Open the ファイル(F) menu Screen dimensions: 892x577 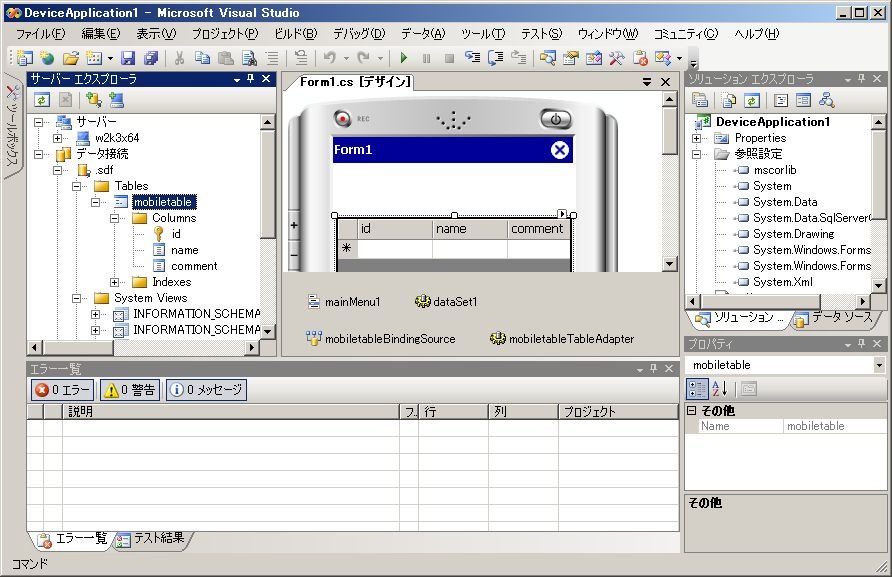(x=40, y=34)
